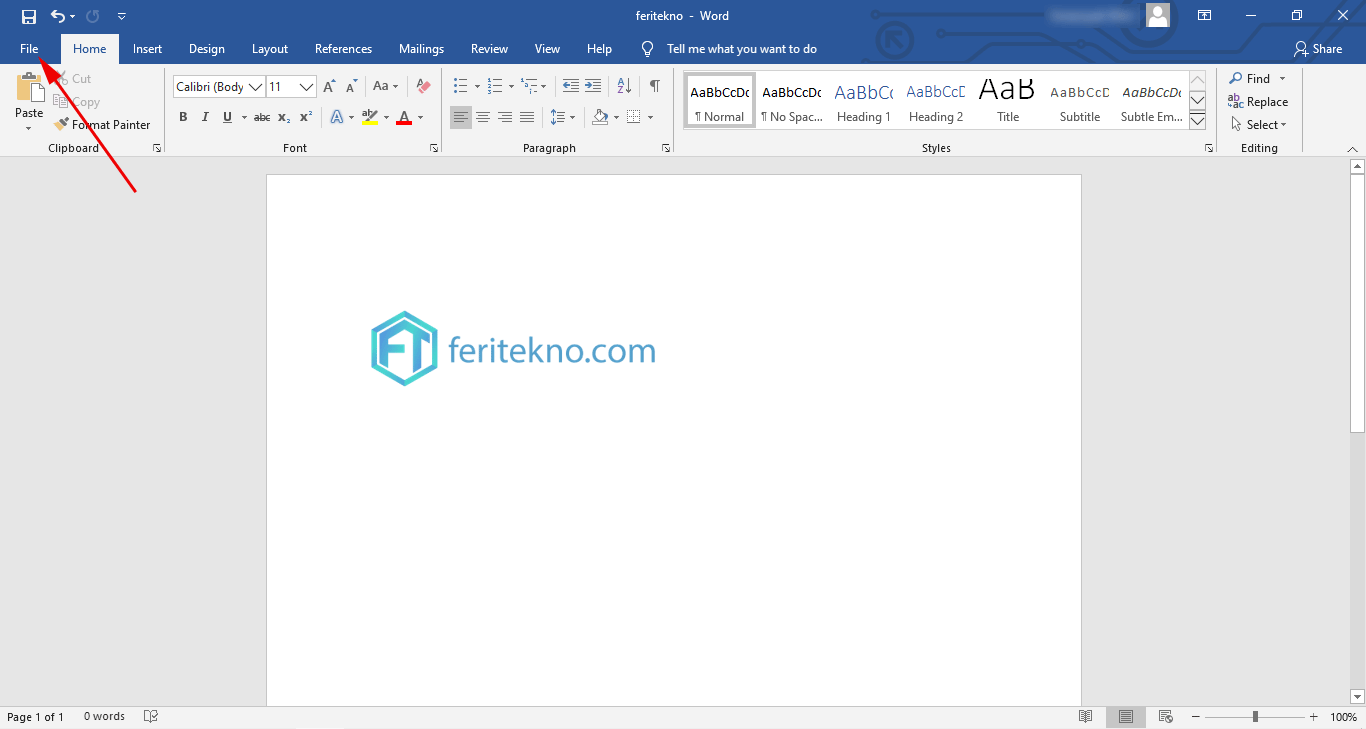Click the Paste clipboard icon
The height and width of the screenshot is (729, 1366).
pos(29,88)
